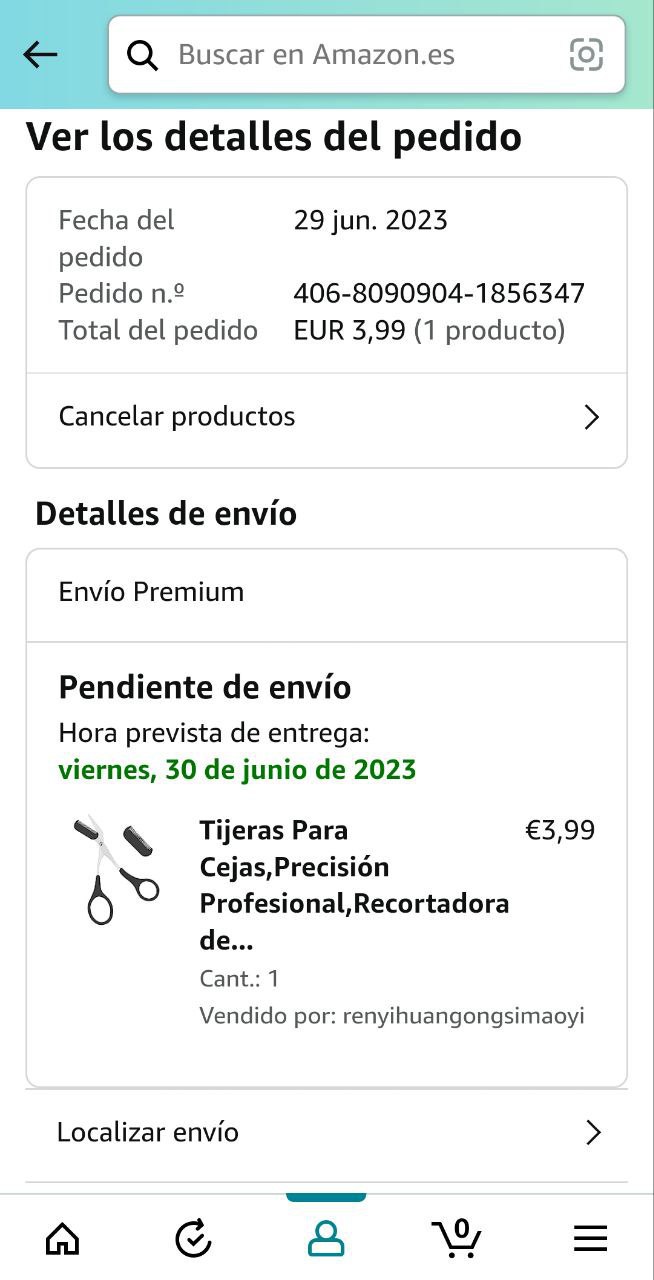
Task: Select the Localizar envío option
Action: pyautogui.click(x=326, y=1132)
